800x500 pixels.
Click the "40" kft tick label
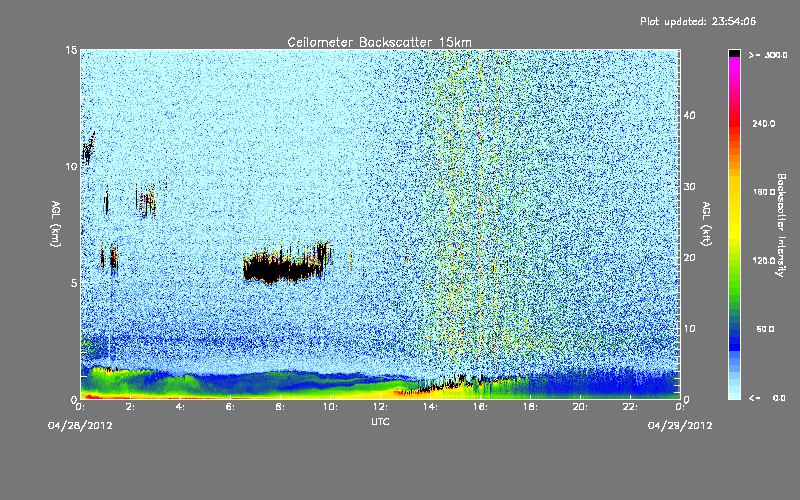(689, 115)
